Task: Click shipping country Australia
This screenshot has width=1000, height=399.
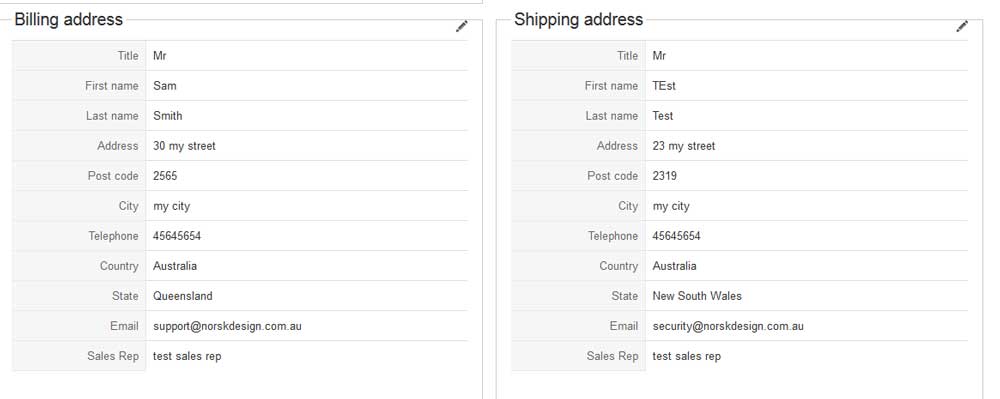Action: click(674, 266)
